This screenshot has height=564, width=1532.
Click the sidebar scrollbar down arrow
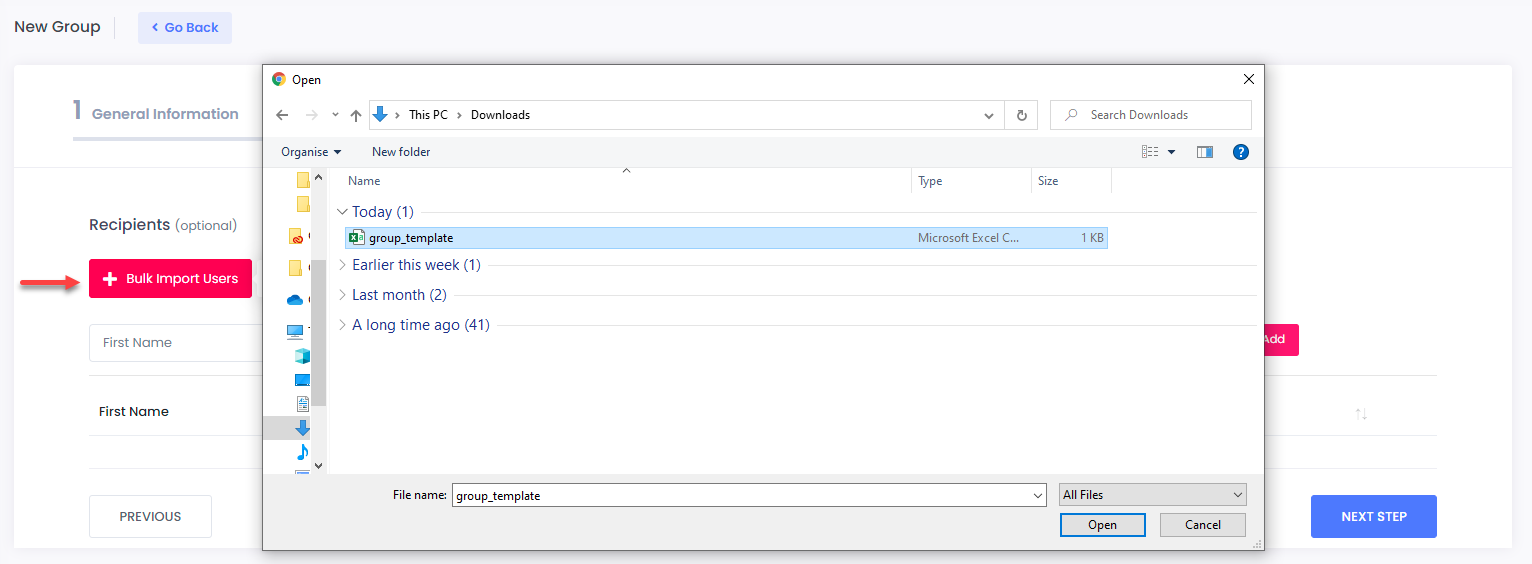pyautogui.click(x=318, y=465)
